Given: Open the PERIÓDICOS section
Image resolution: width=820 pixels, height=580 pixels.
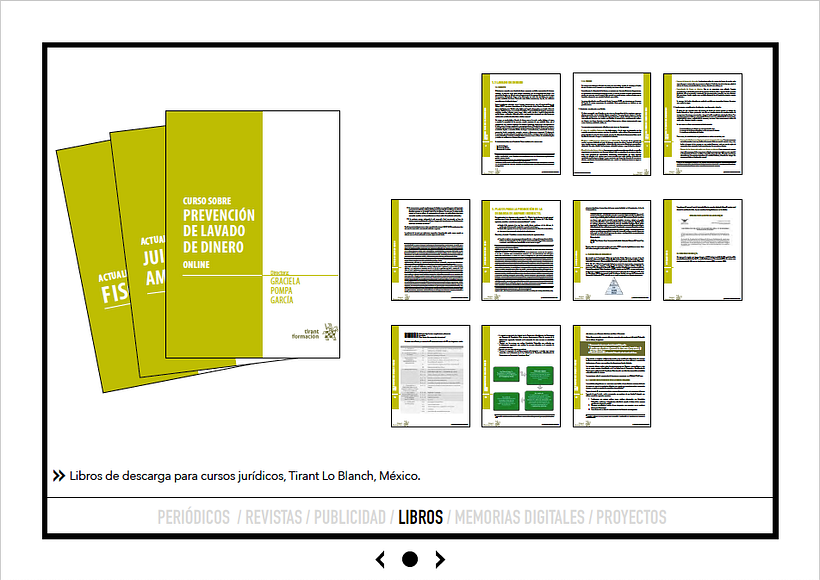Looking at the screenshot, I should (193, 517).
